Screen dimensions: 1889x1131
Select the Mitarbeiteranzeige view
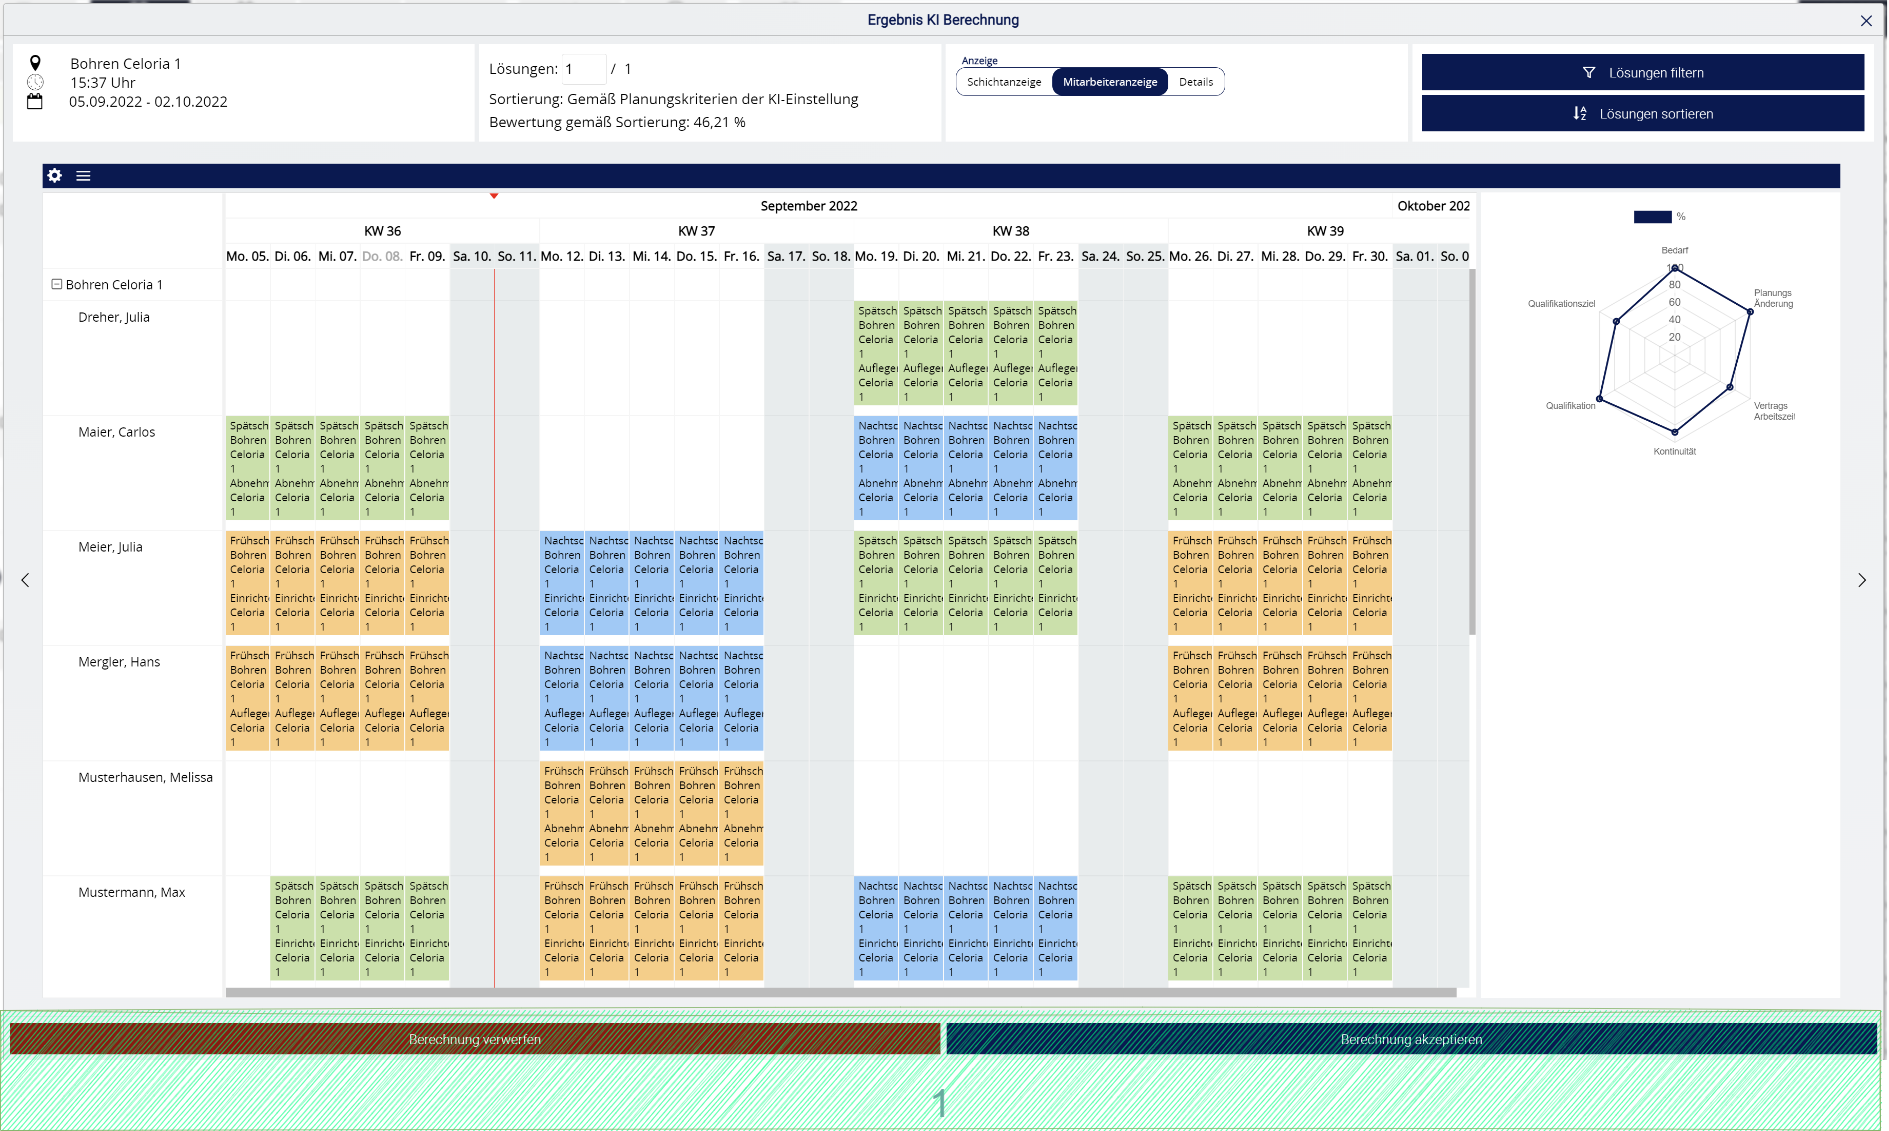click(1109, 82)
